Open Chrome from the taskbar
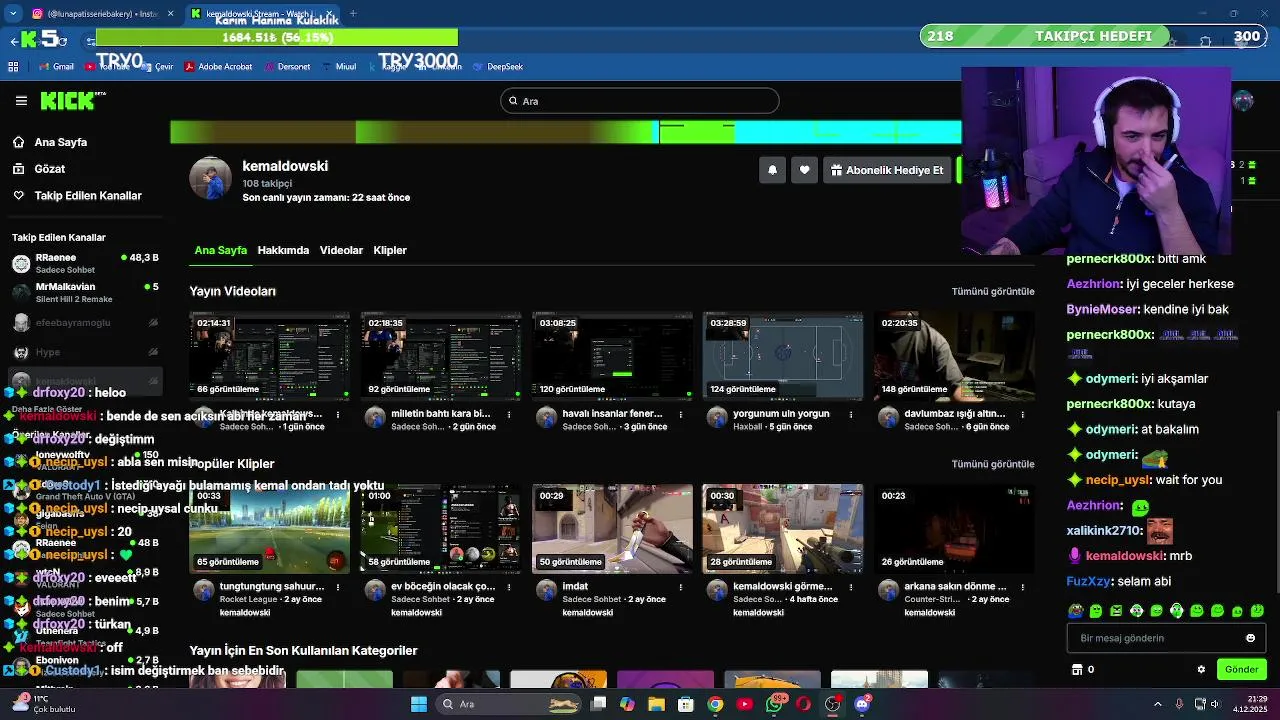Image resolution: width=1280 pixels, height=720 pixels. [x=715, y=704]
